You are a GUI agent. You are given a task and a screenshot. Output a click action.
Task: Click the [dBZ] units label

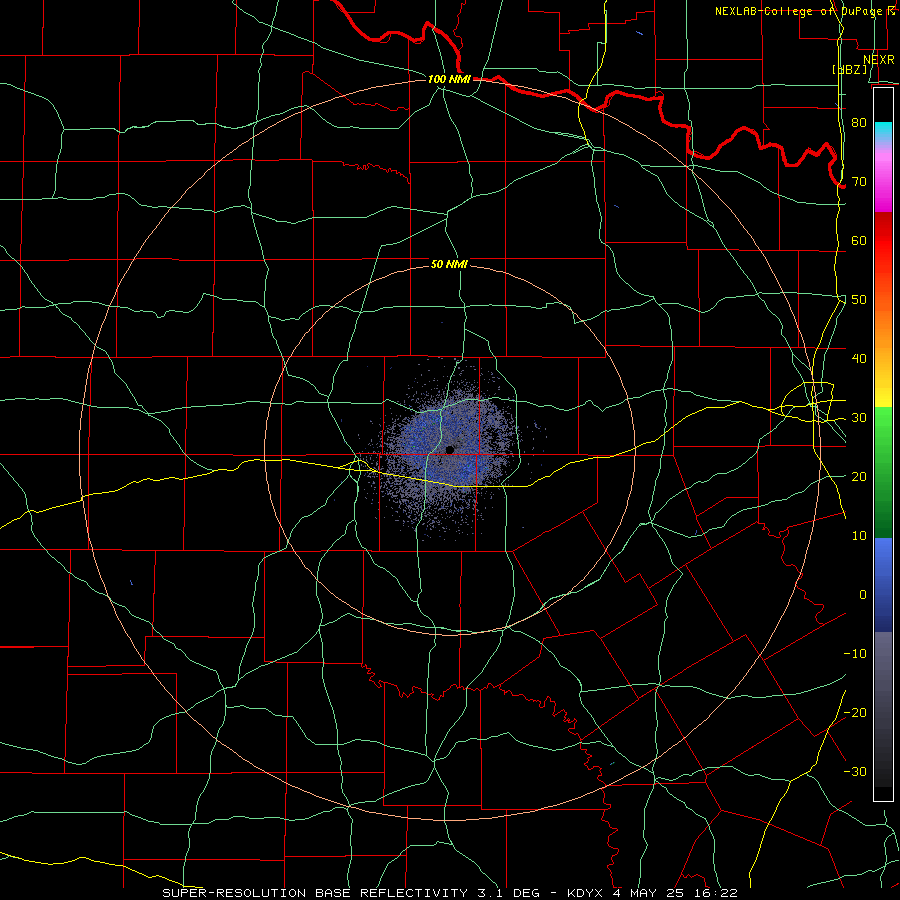pos(850,69)
